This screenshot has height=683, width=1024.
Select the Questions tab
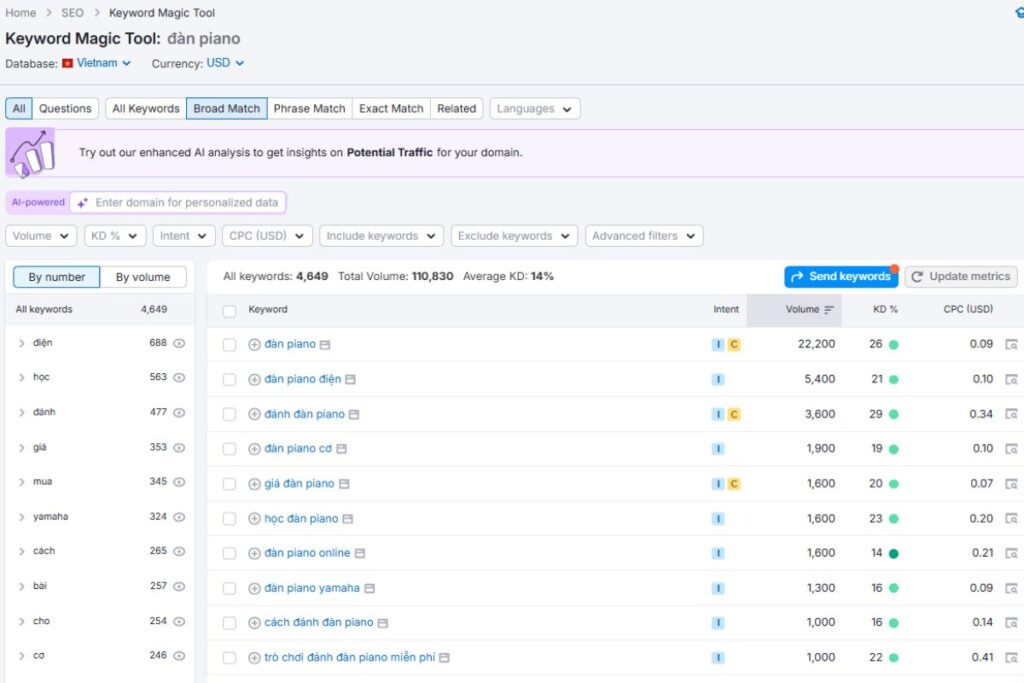coord(65,108)
